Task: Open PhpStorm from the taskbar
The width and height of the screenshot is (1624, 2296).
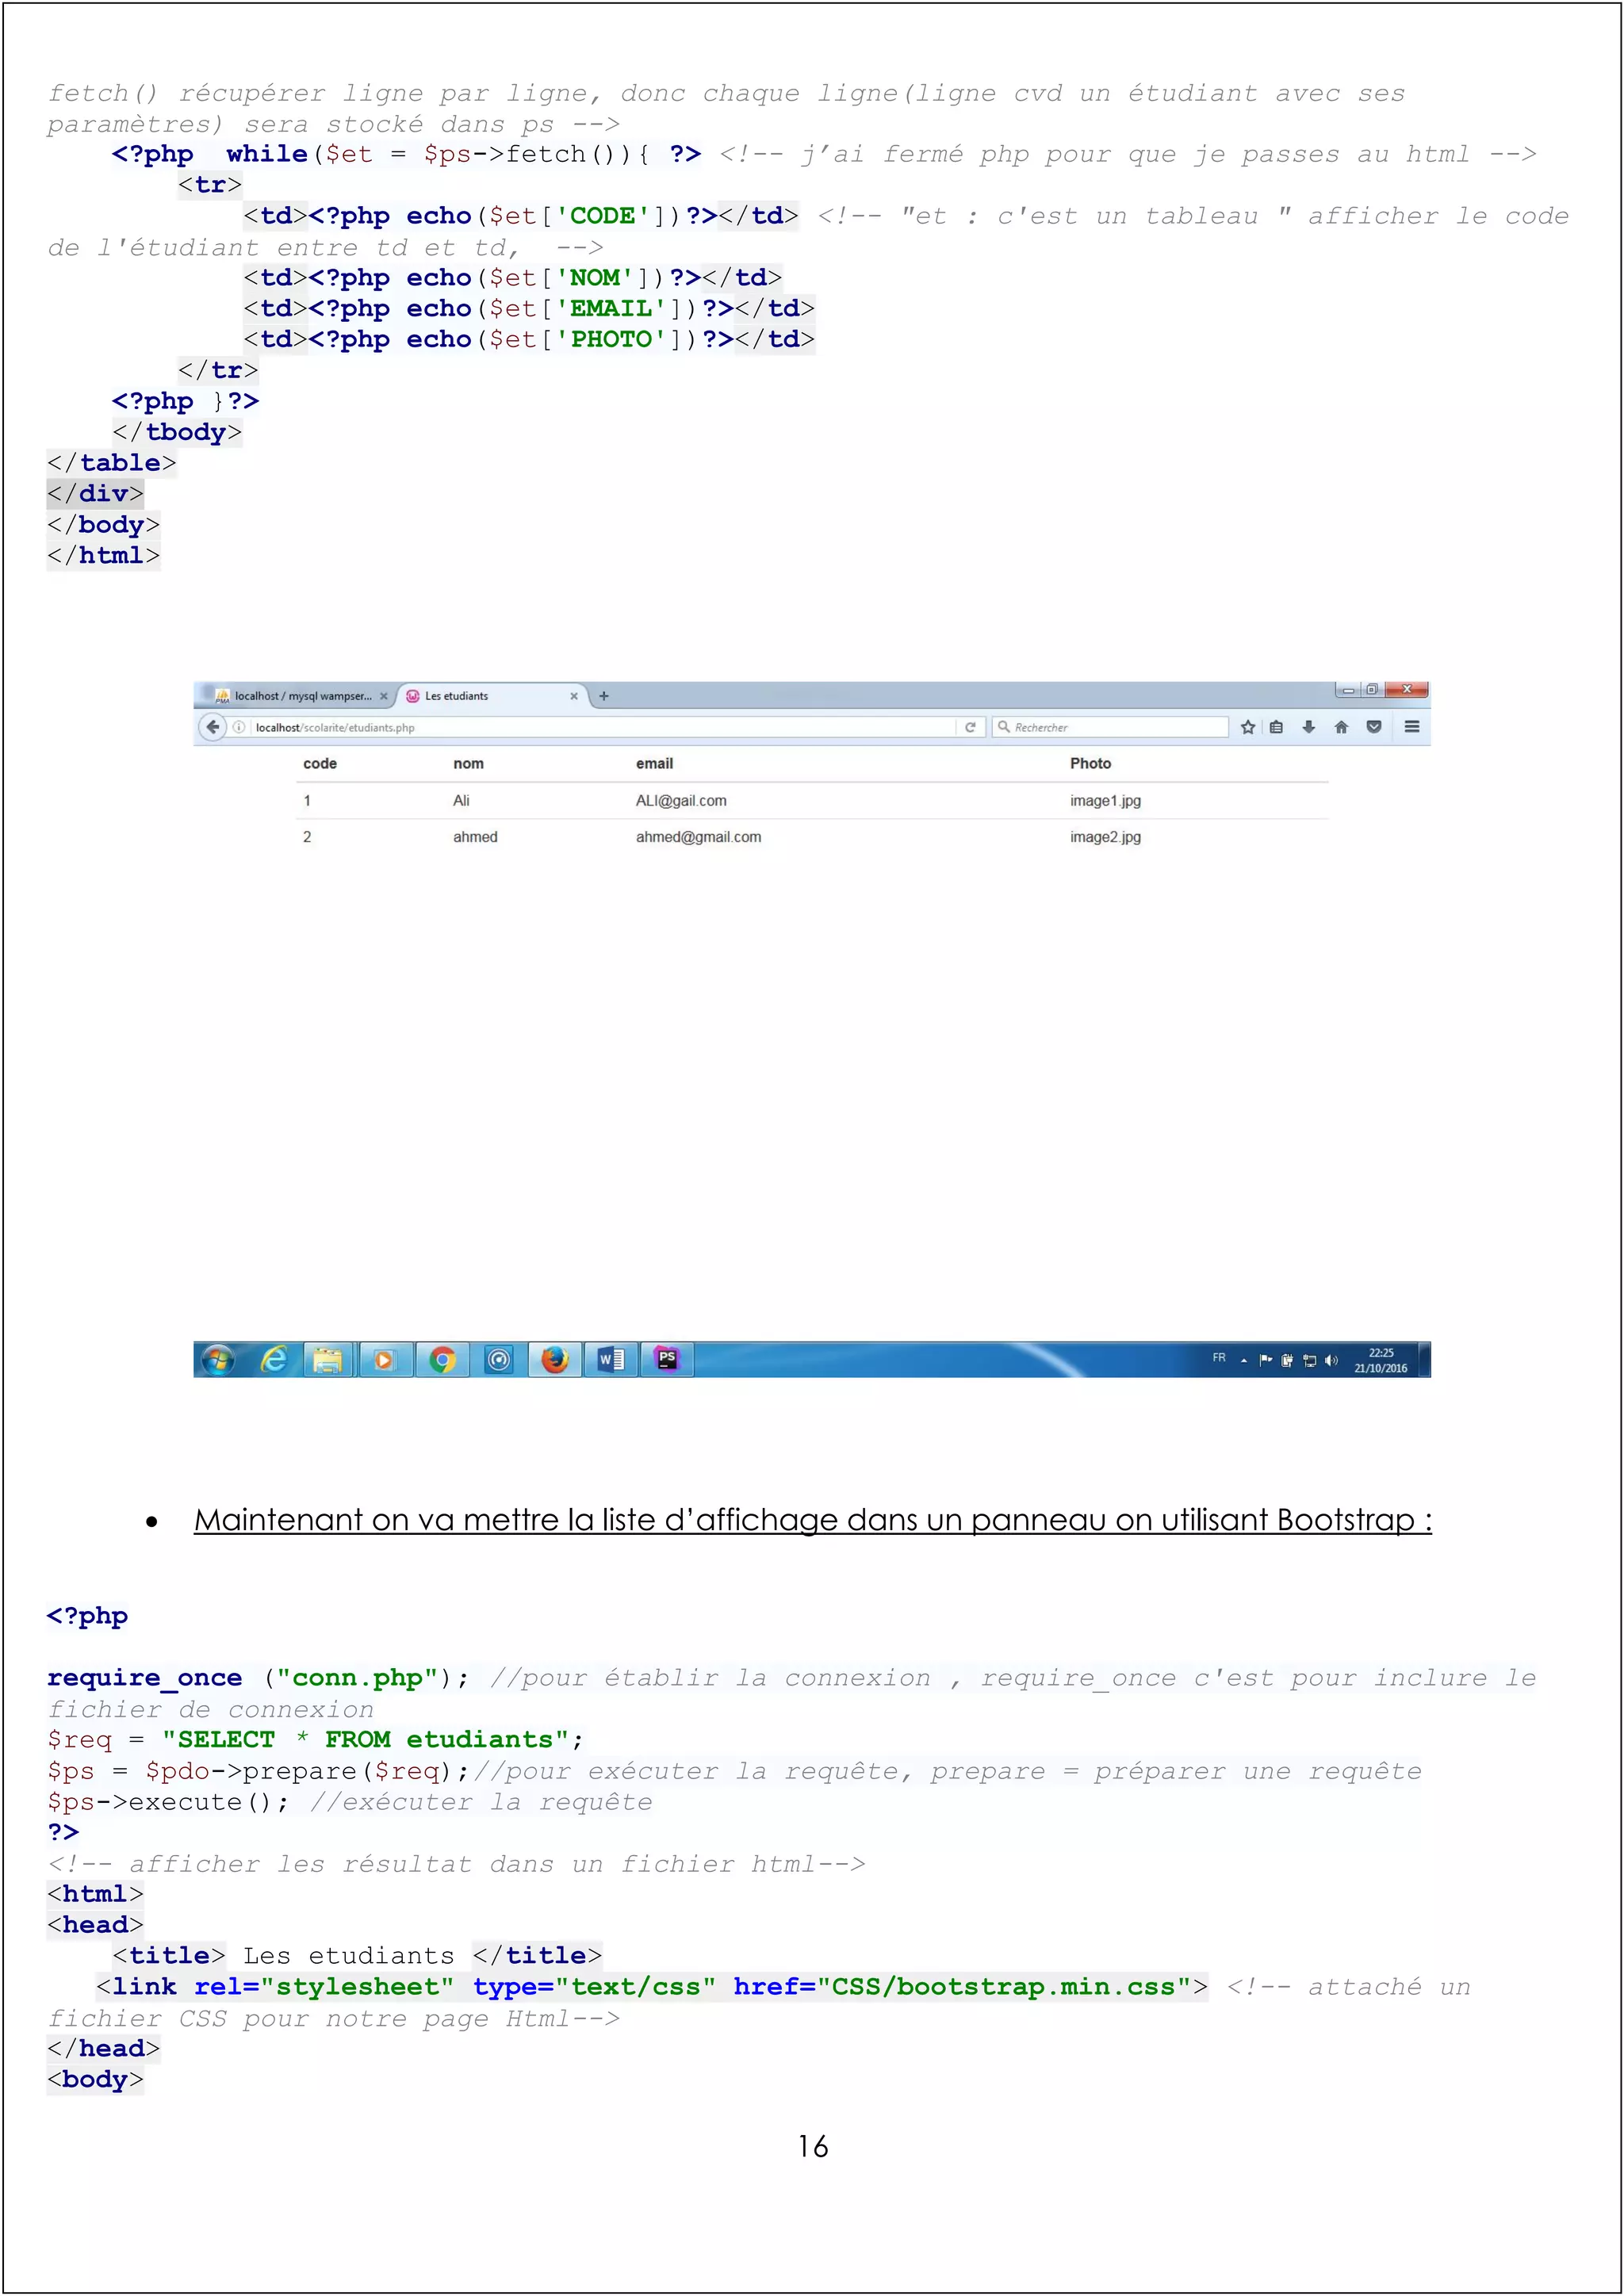Action: click(667, 1360)
